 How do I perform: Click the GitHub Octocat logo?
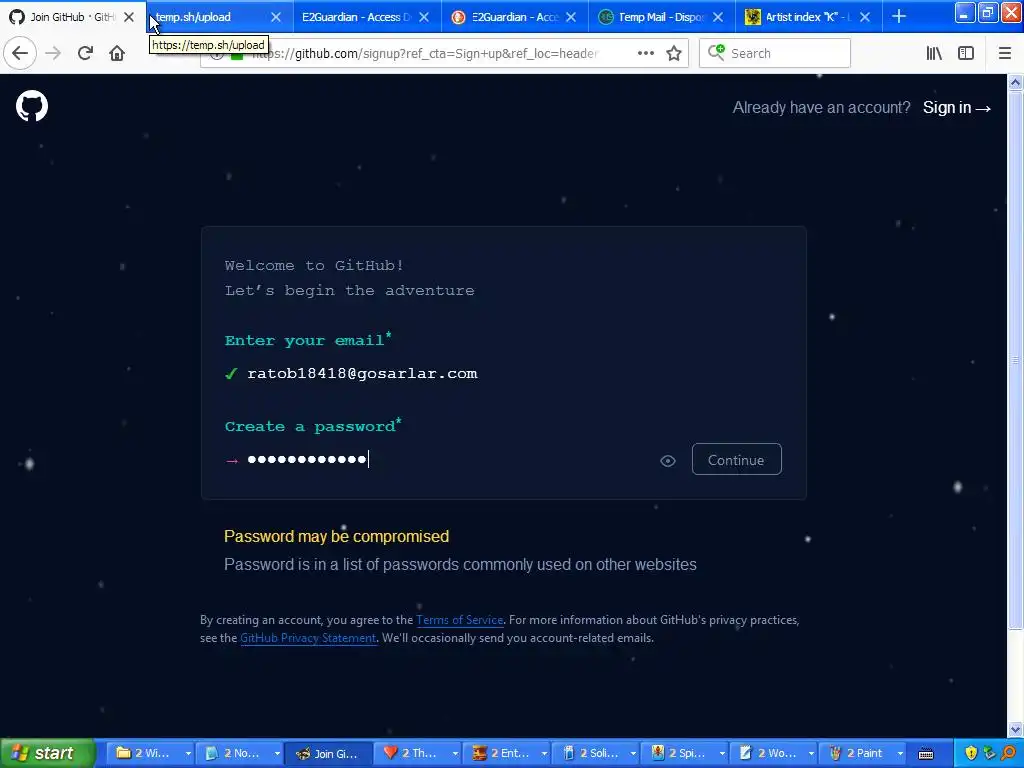tap(32, 106)
